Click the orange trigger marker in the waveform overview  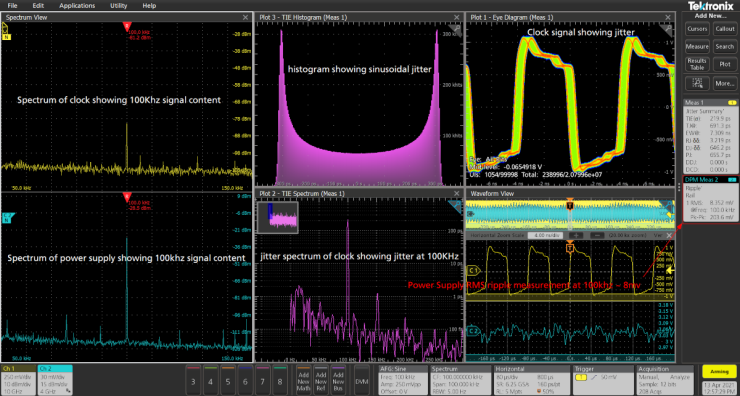pos(570,205)
